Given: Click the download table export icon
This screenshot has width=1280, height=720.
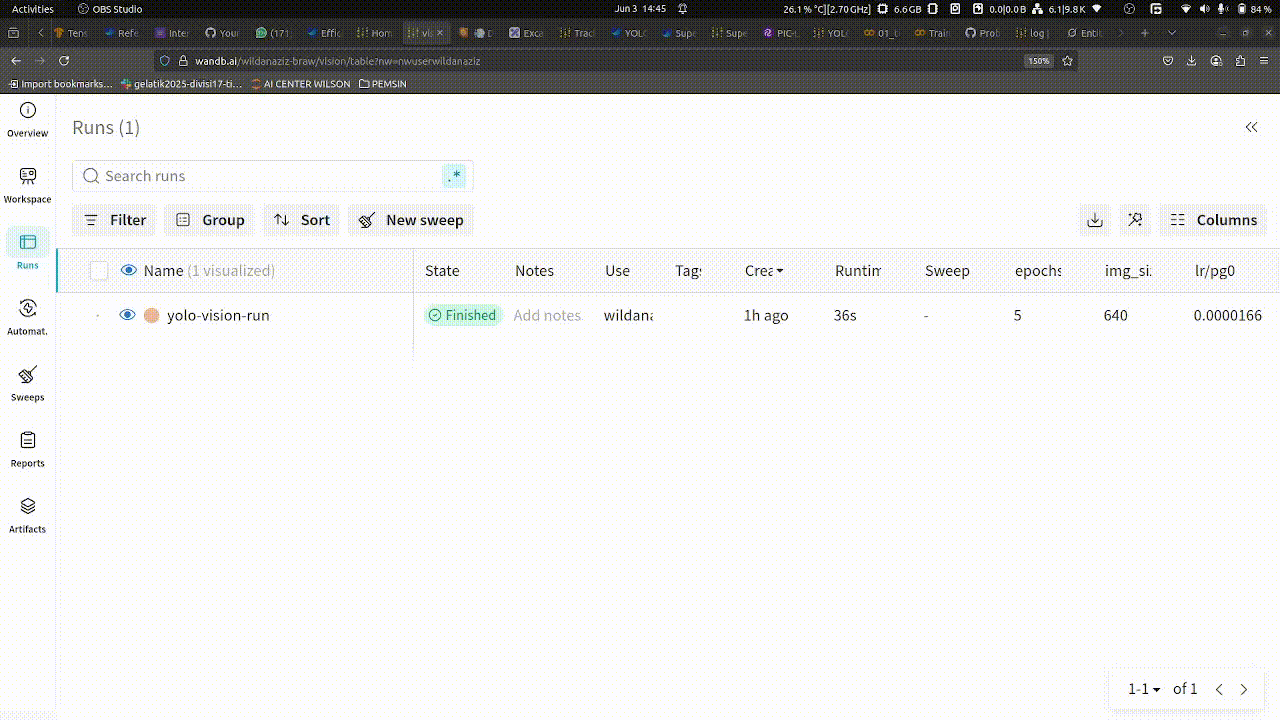Looking at the screenshot, I should (1095, 220).
